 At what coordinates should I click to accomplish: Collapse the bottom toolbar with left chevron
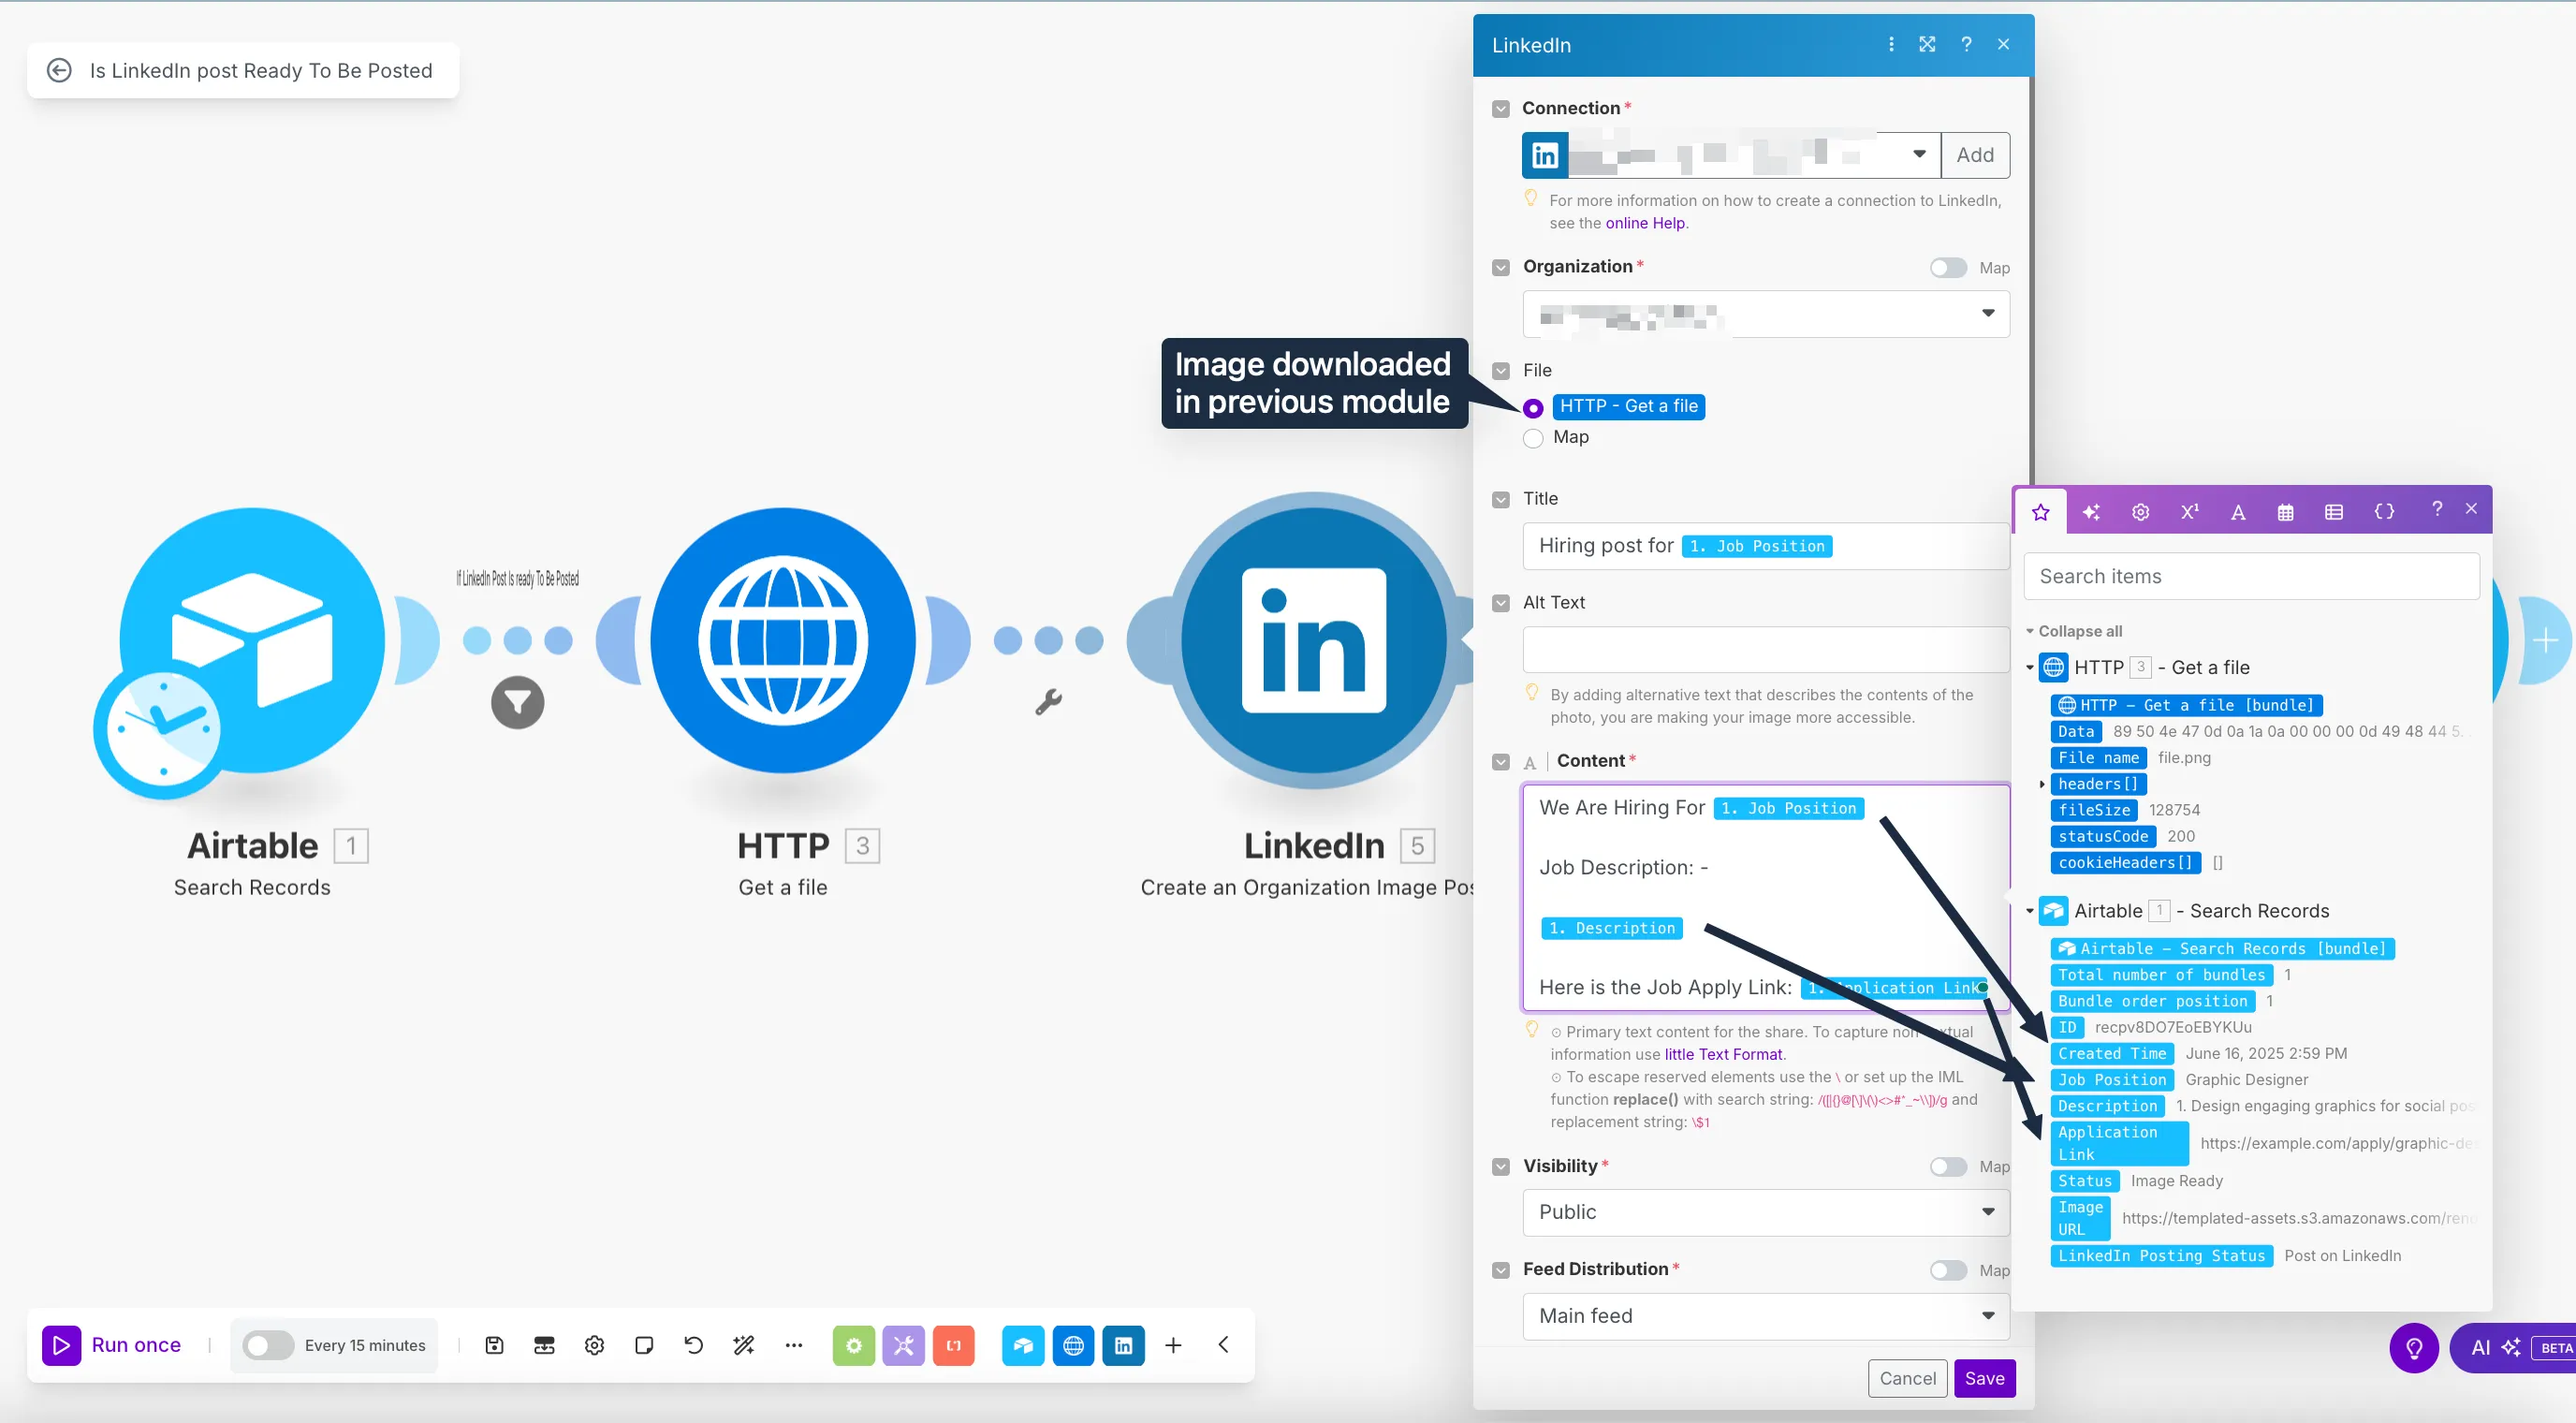[1223, 1345]
